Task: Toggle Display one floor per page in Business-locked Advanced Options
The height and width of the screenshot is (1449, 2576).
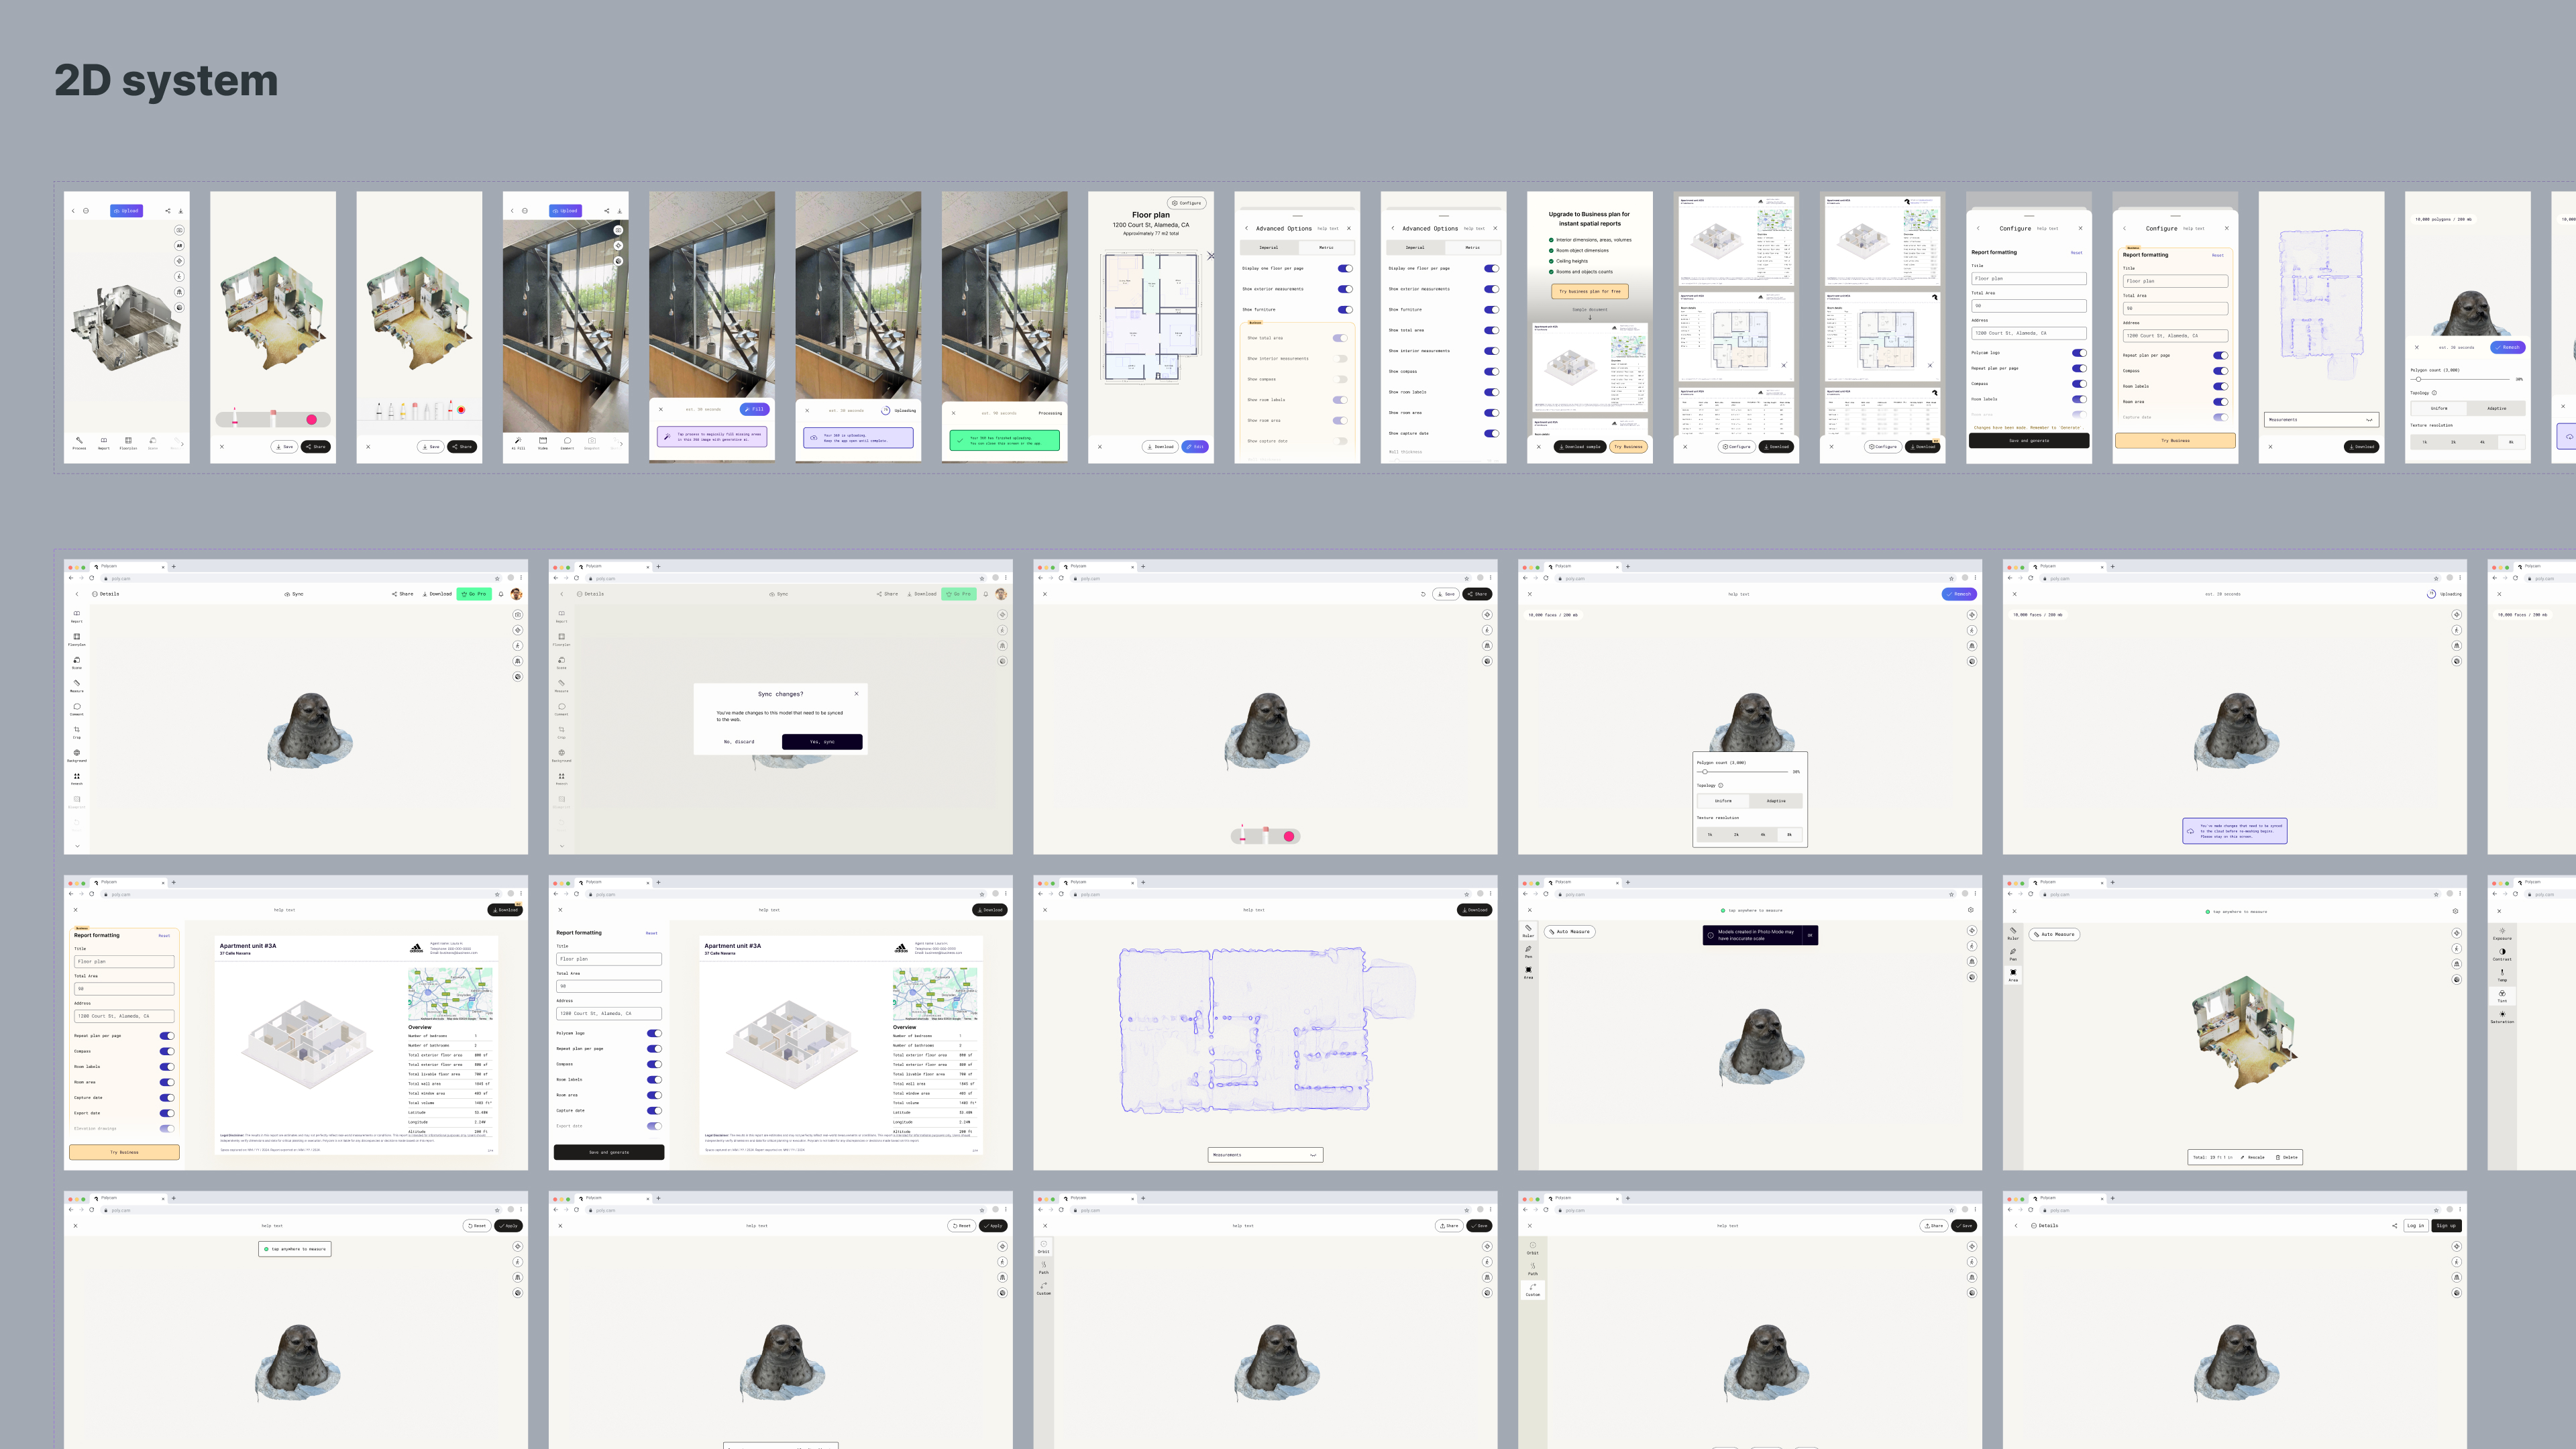Action: (1345, 268)
